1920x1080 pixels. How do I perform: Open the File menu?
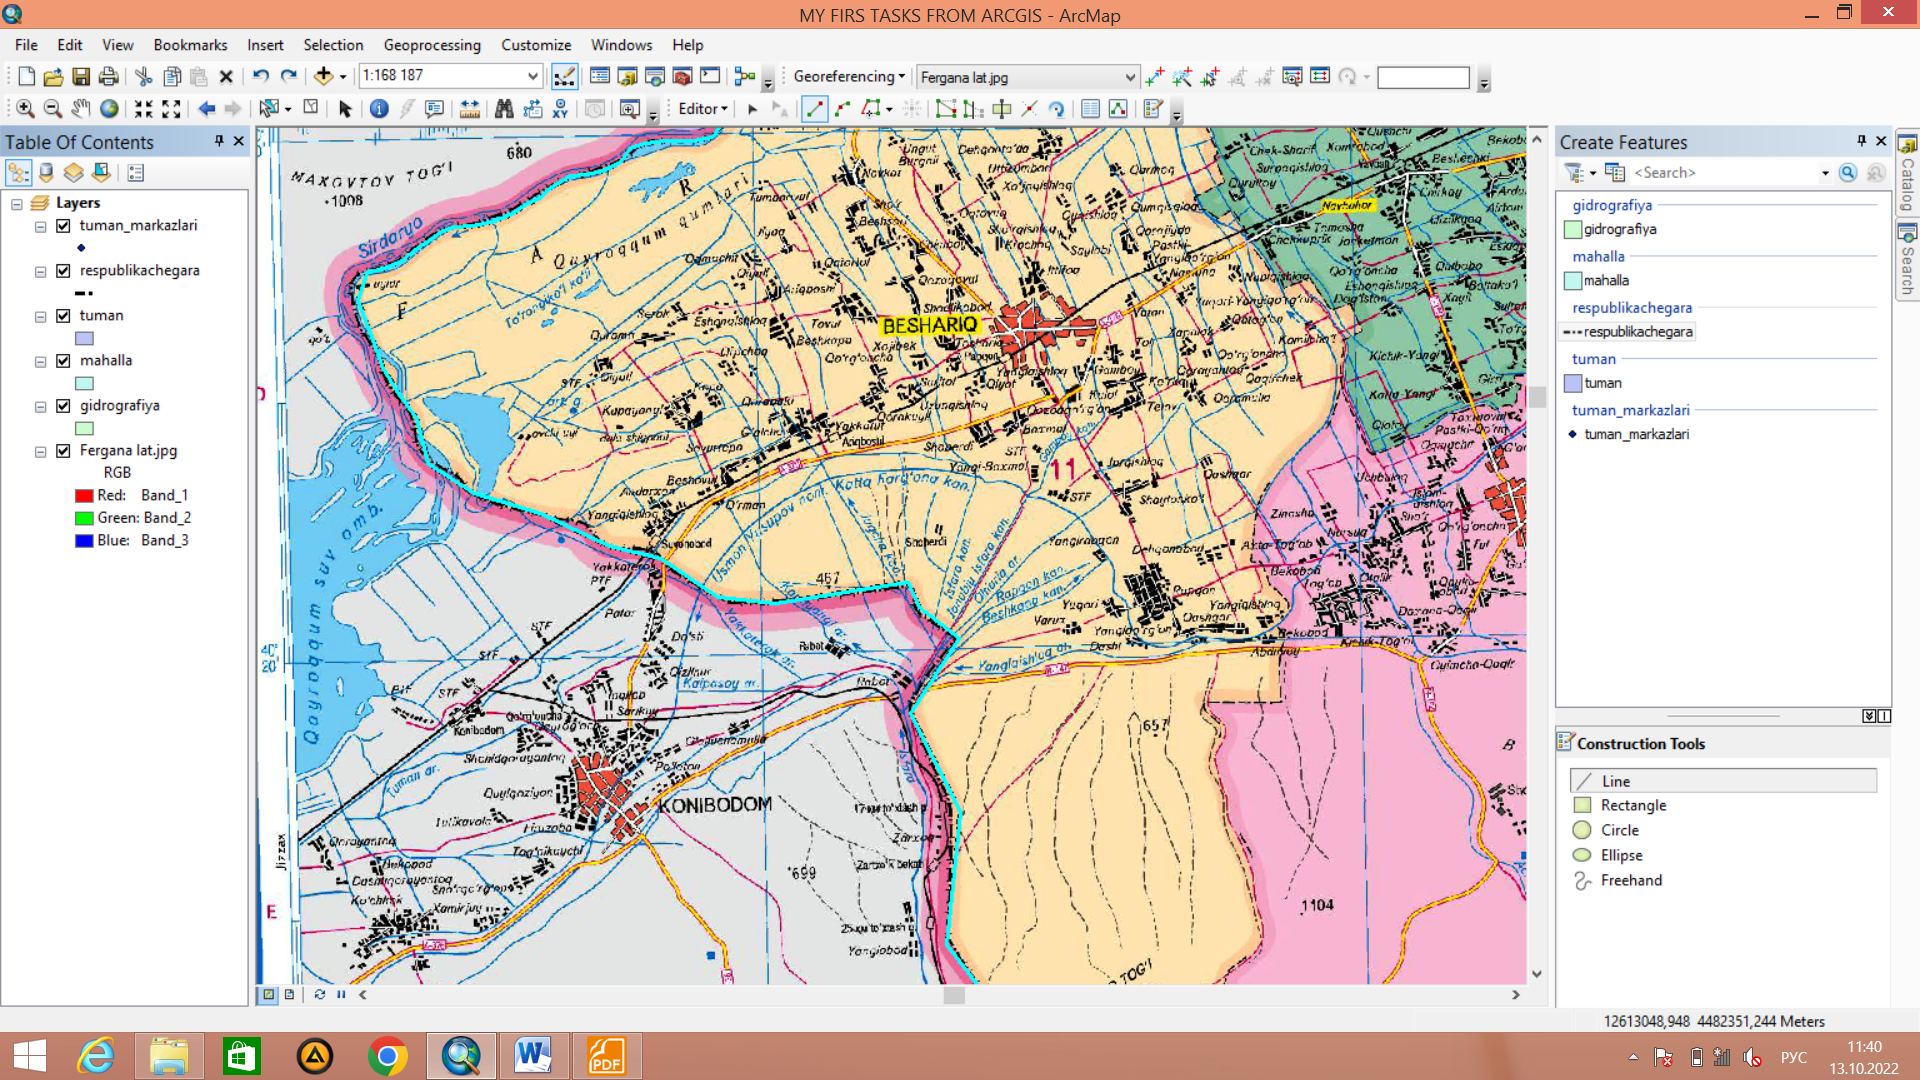tap(26, 45)
